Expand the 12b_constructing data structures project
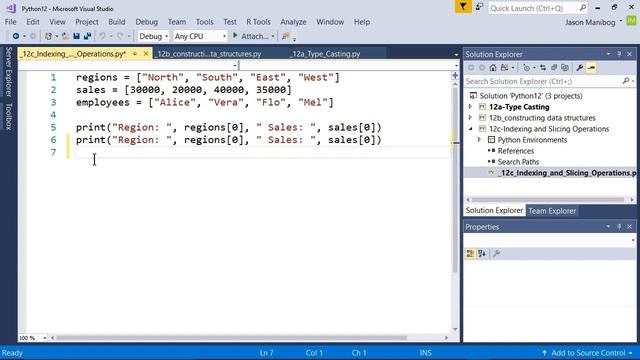640x360 pixels. (470, 118)
